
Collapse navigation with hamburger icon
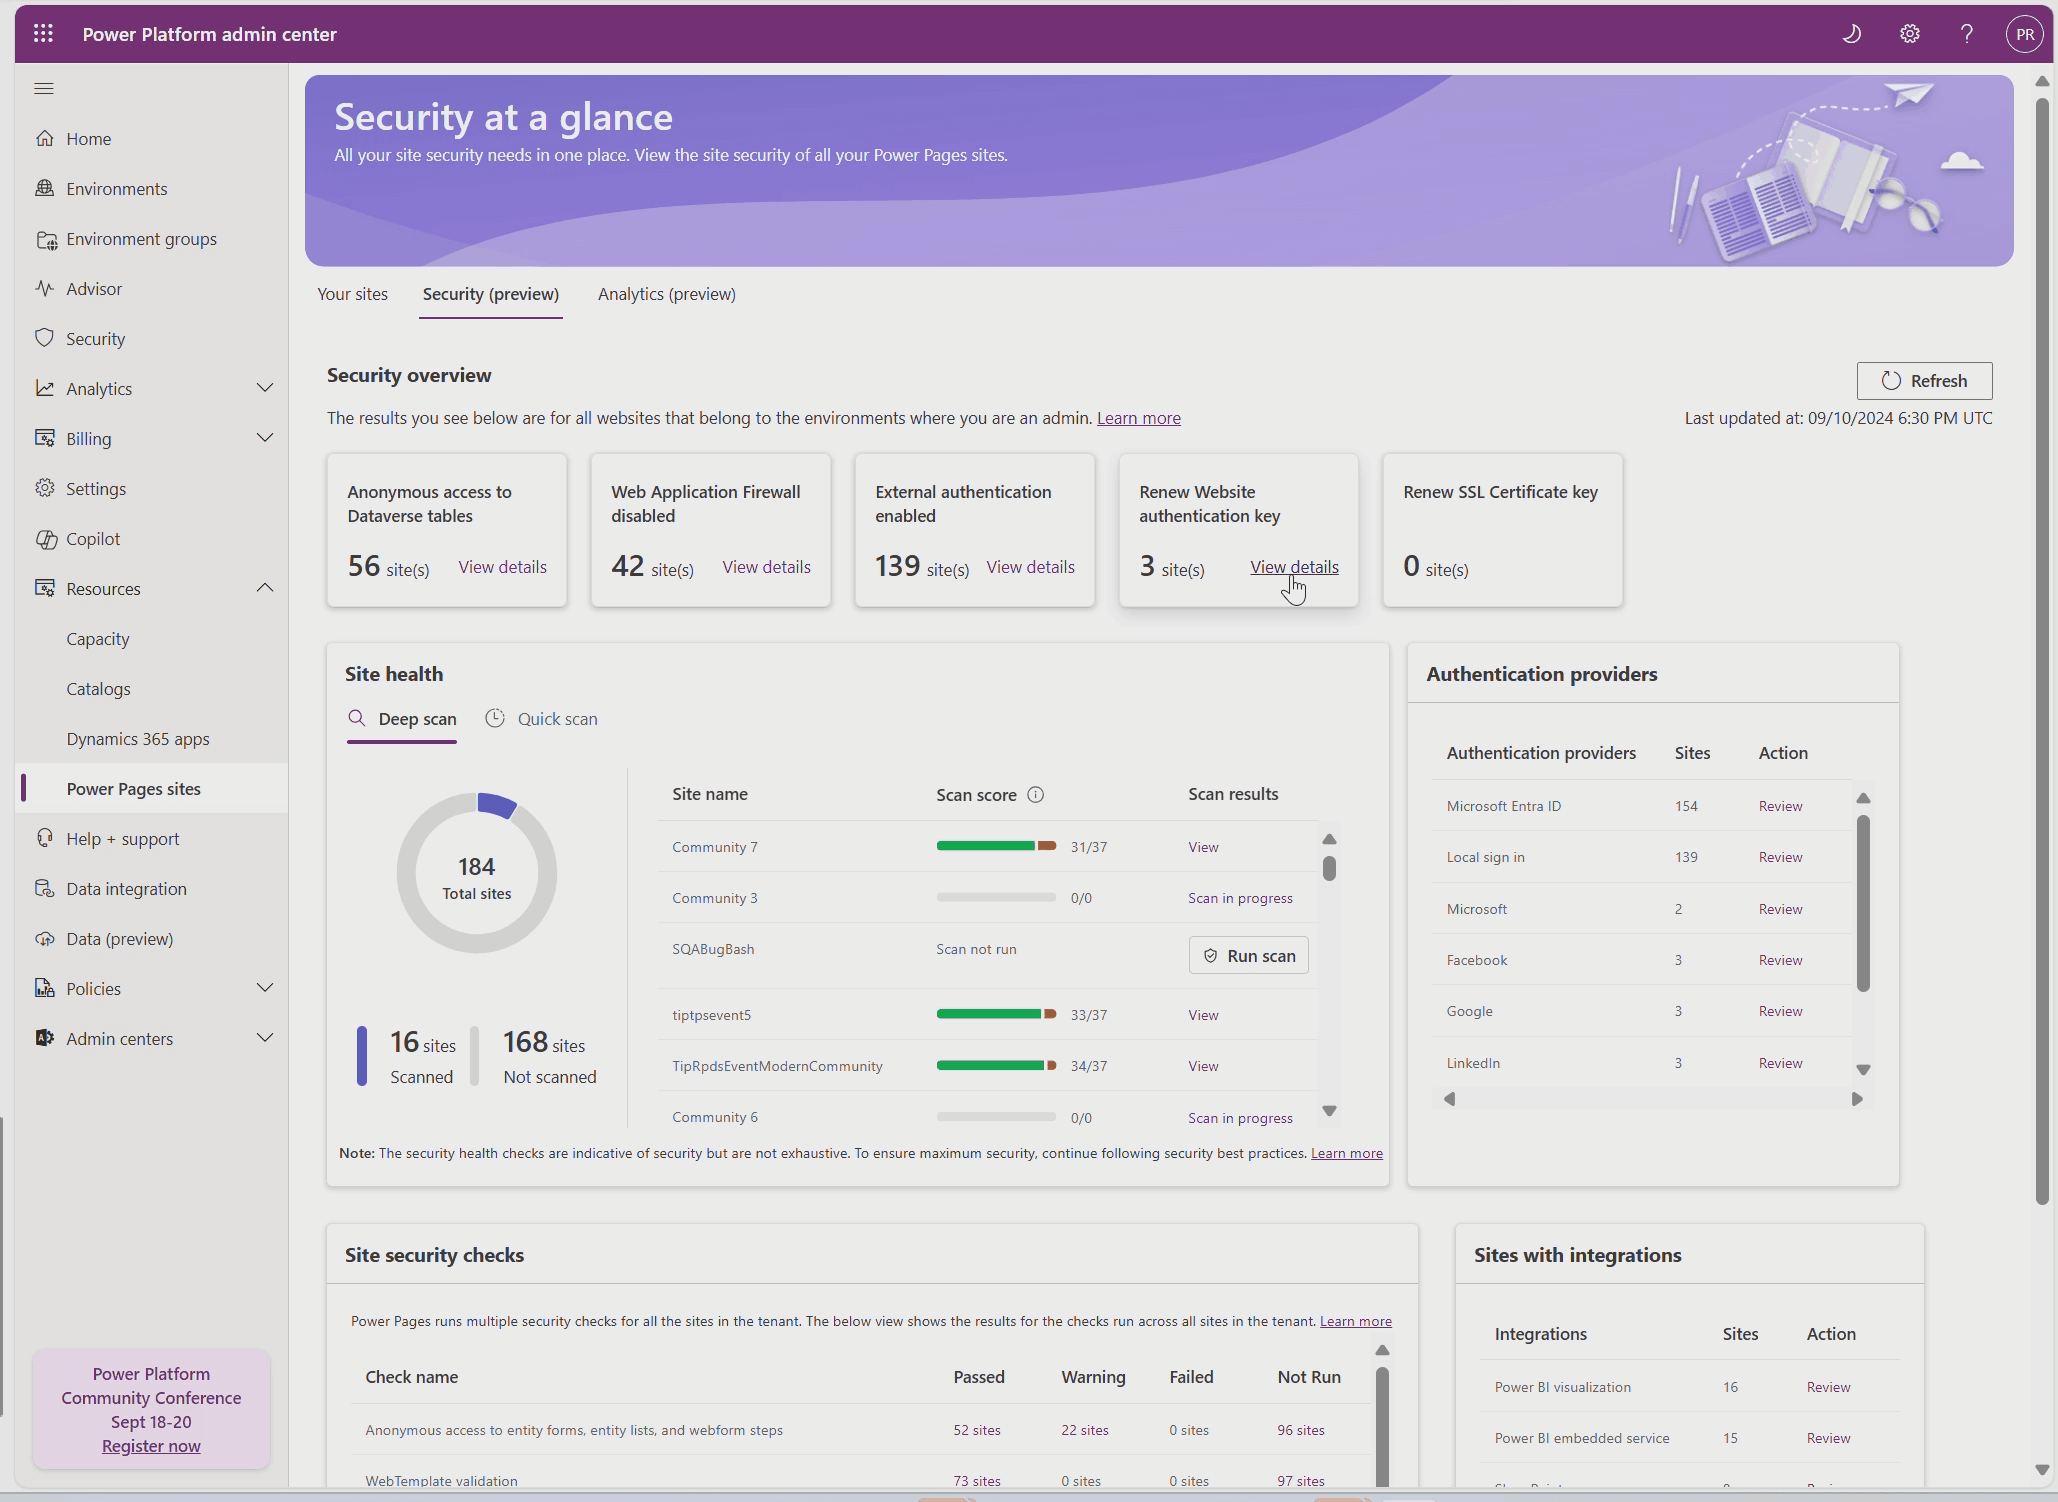pyautogui.click(x=44, y=89)
